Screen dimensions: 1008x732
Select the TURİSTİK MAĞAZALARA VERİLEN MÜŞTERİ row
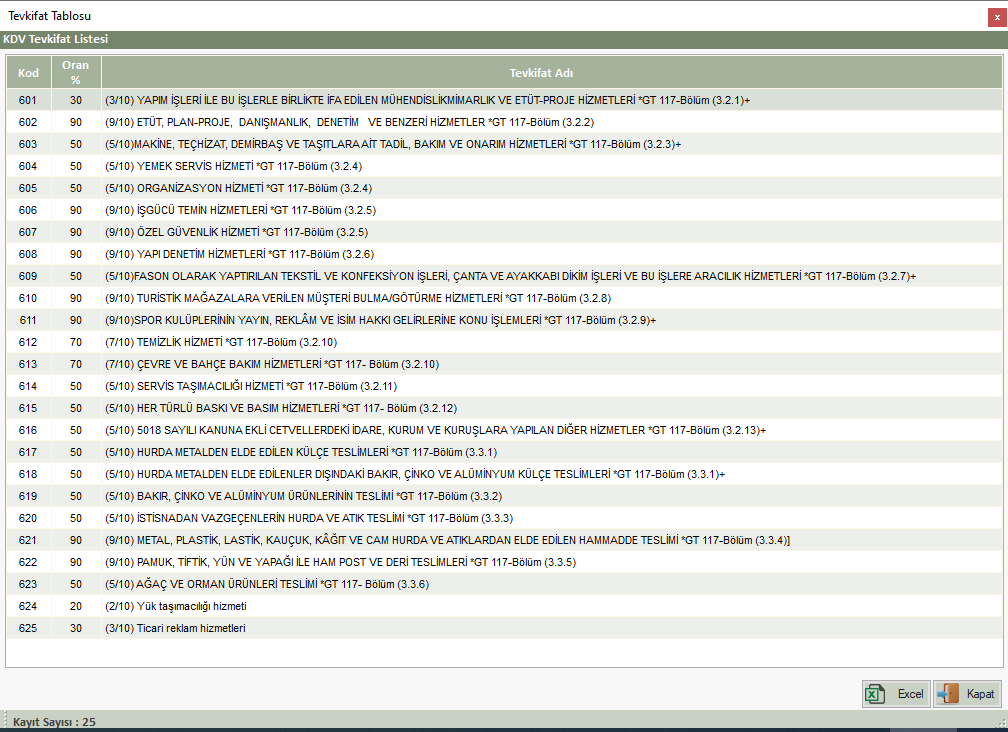point(505,298)
